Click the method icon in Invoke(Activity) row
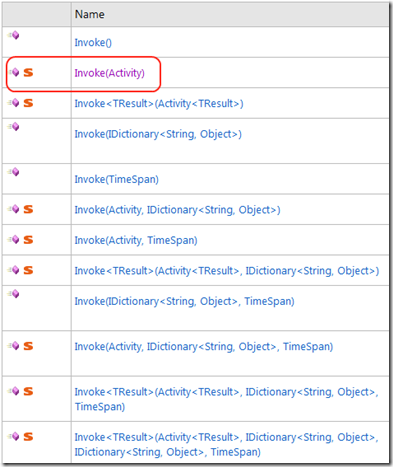The width and height of the screenshot is (393, 467). tap(14, 72)
